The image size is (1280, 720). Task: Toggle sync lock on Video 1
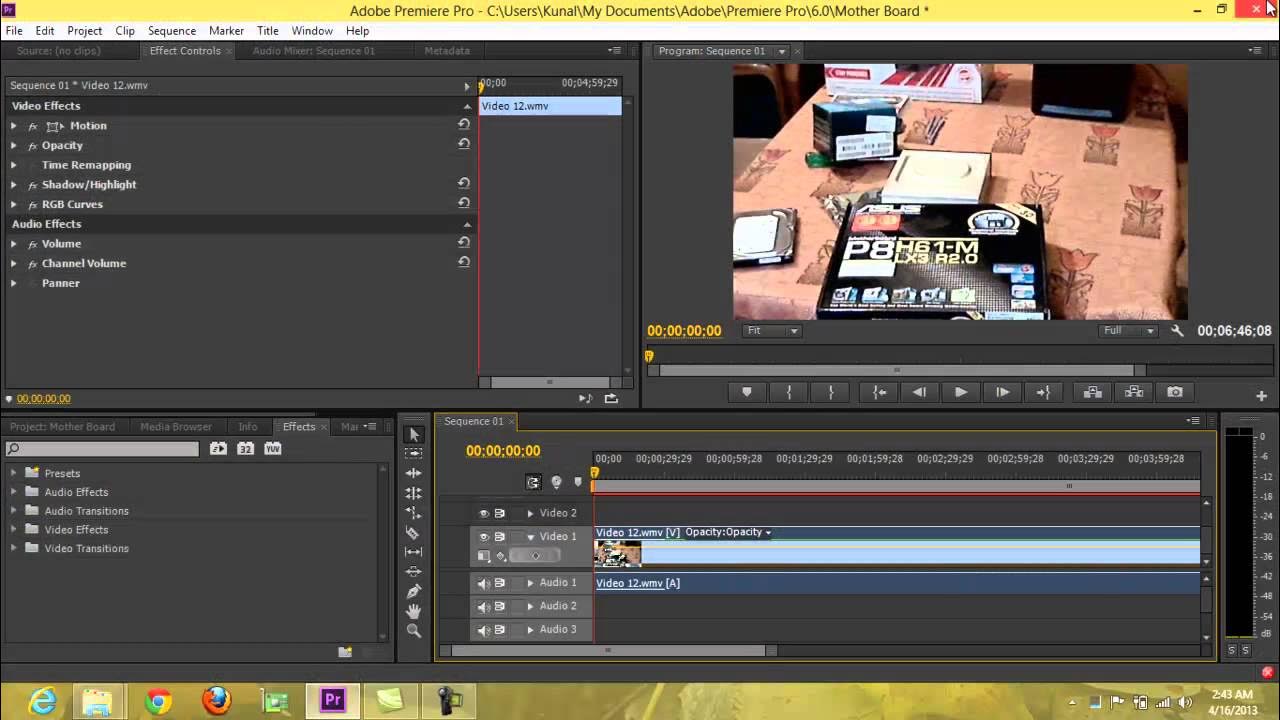[x=500, y=537]
